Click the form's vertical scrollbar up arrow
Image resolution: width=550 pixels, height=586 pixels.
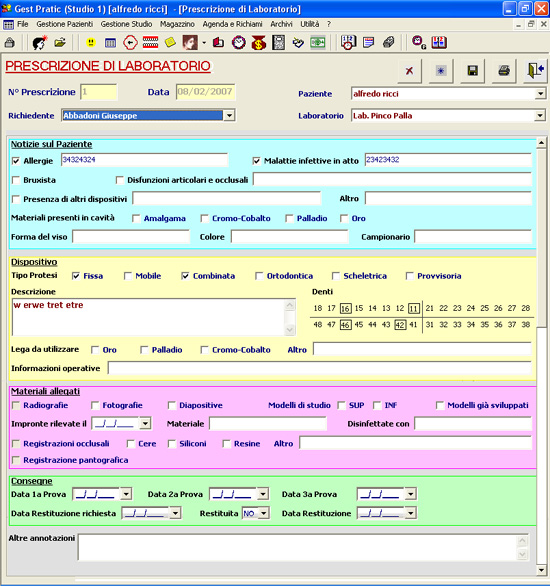(541, 143)
